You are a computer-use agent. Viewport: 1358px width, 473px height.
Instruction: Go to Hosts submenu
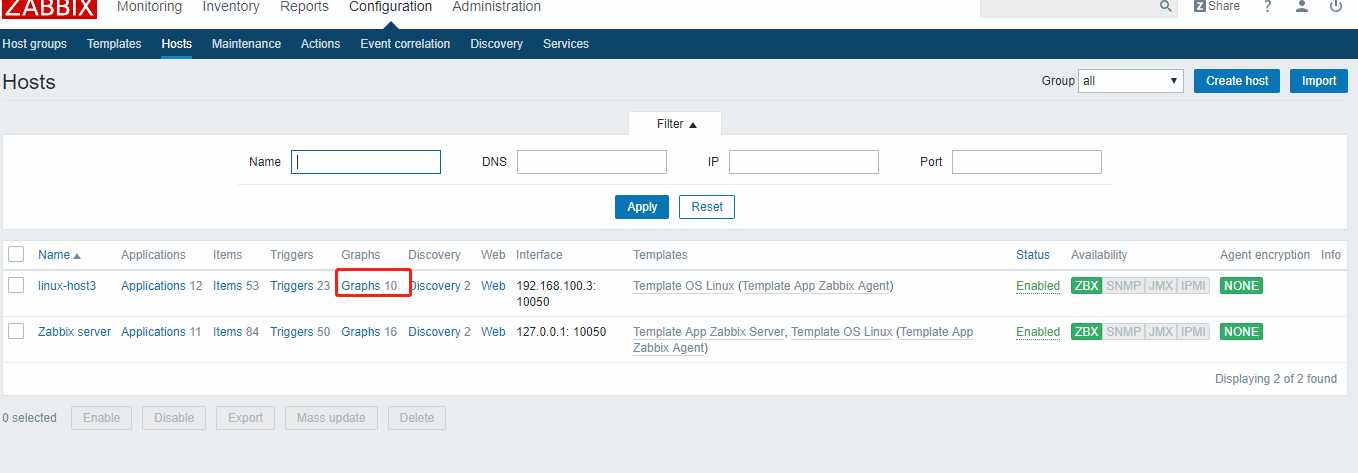[177, 44]
